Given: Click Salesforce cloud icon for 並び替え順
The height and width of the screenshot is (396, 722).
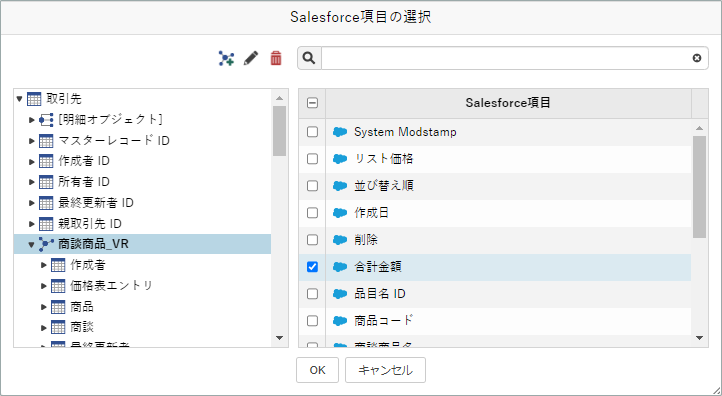Looking at the screenshot, I should coord(340,186).
